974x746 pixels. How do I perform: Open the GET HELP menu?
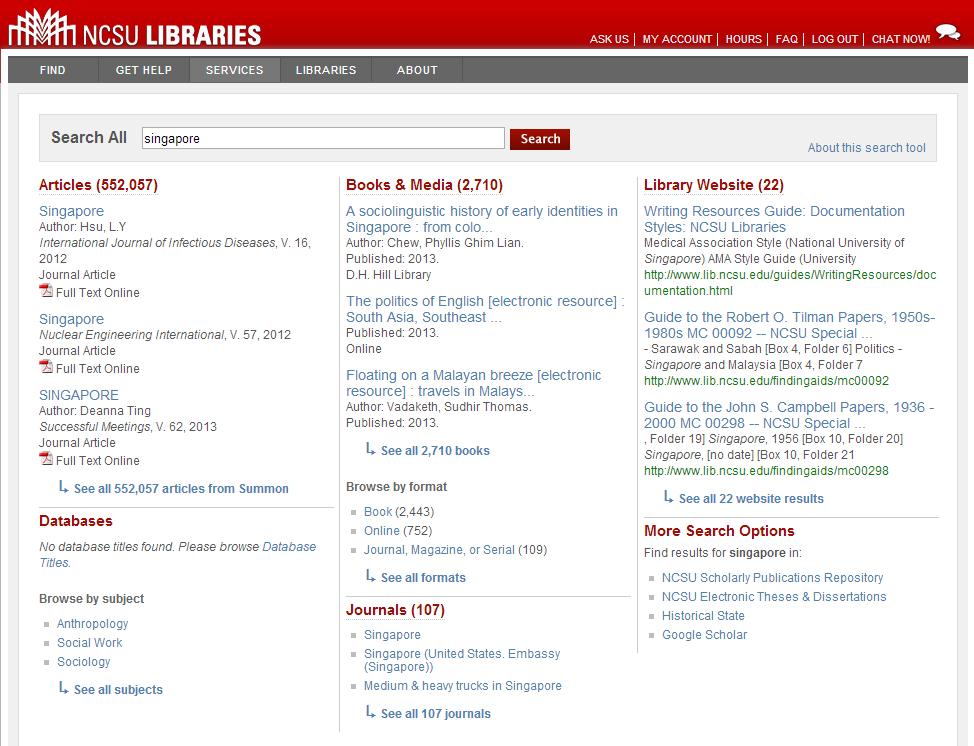(x=143, y=70)
